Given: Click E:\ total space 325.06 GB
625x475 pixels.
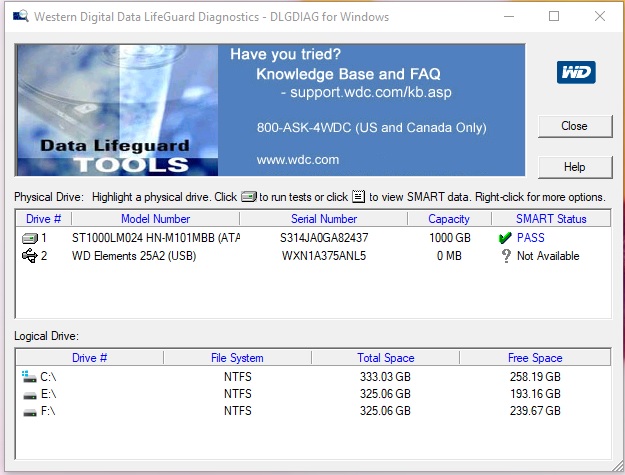Looking at the screenshot, I should pos(385,394).
